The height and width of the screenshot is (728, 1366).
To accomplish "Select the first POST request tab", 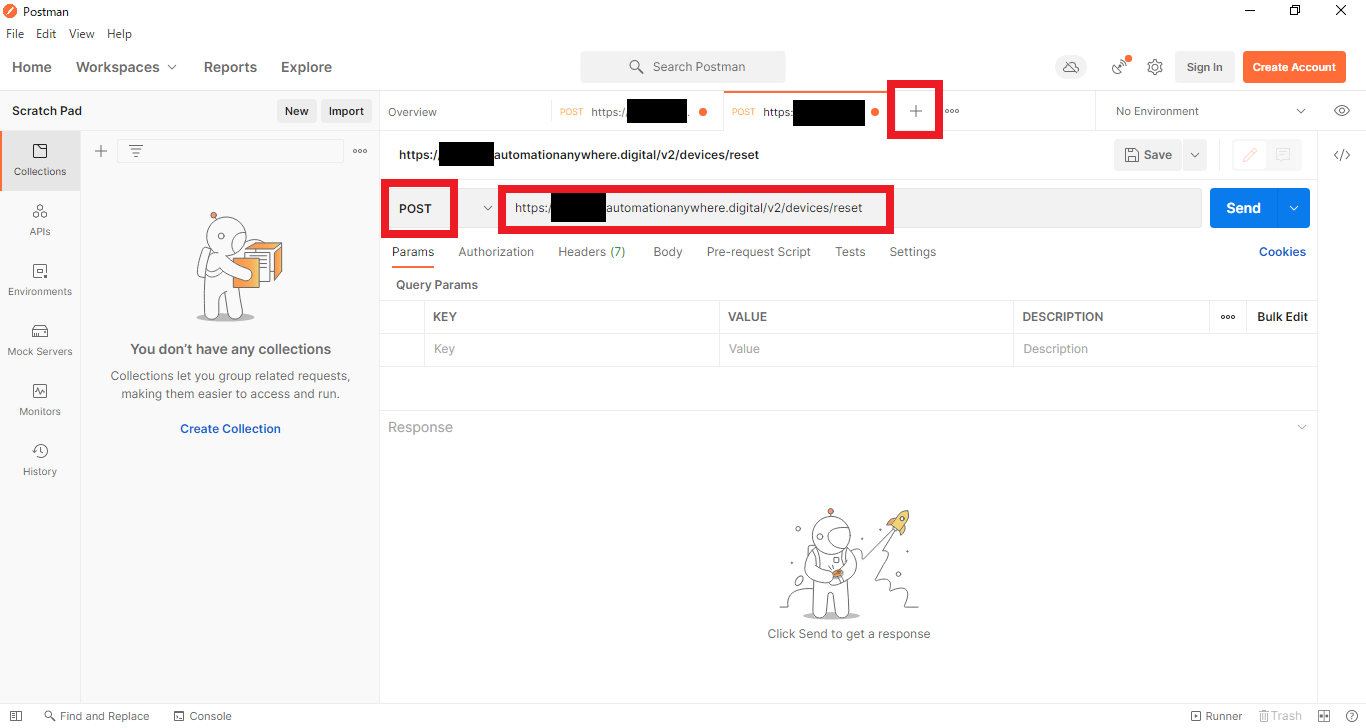I will 636,112.
